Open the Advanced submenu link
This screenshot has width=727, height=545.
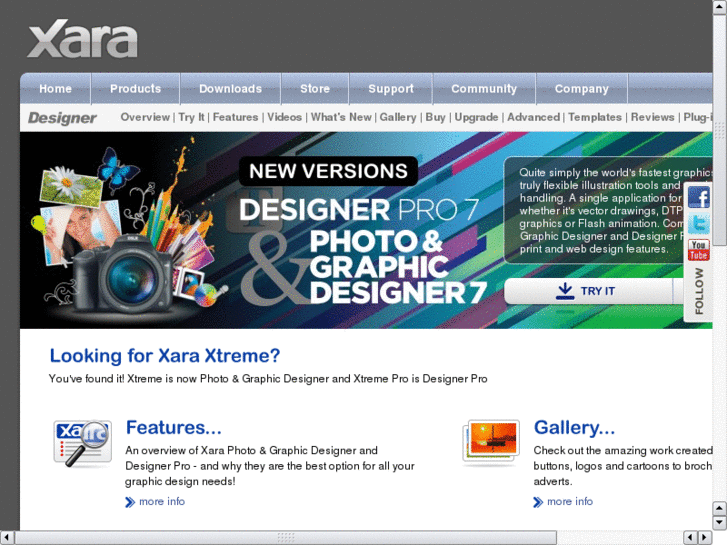tap(534, 117)
